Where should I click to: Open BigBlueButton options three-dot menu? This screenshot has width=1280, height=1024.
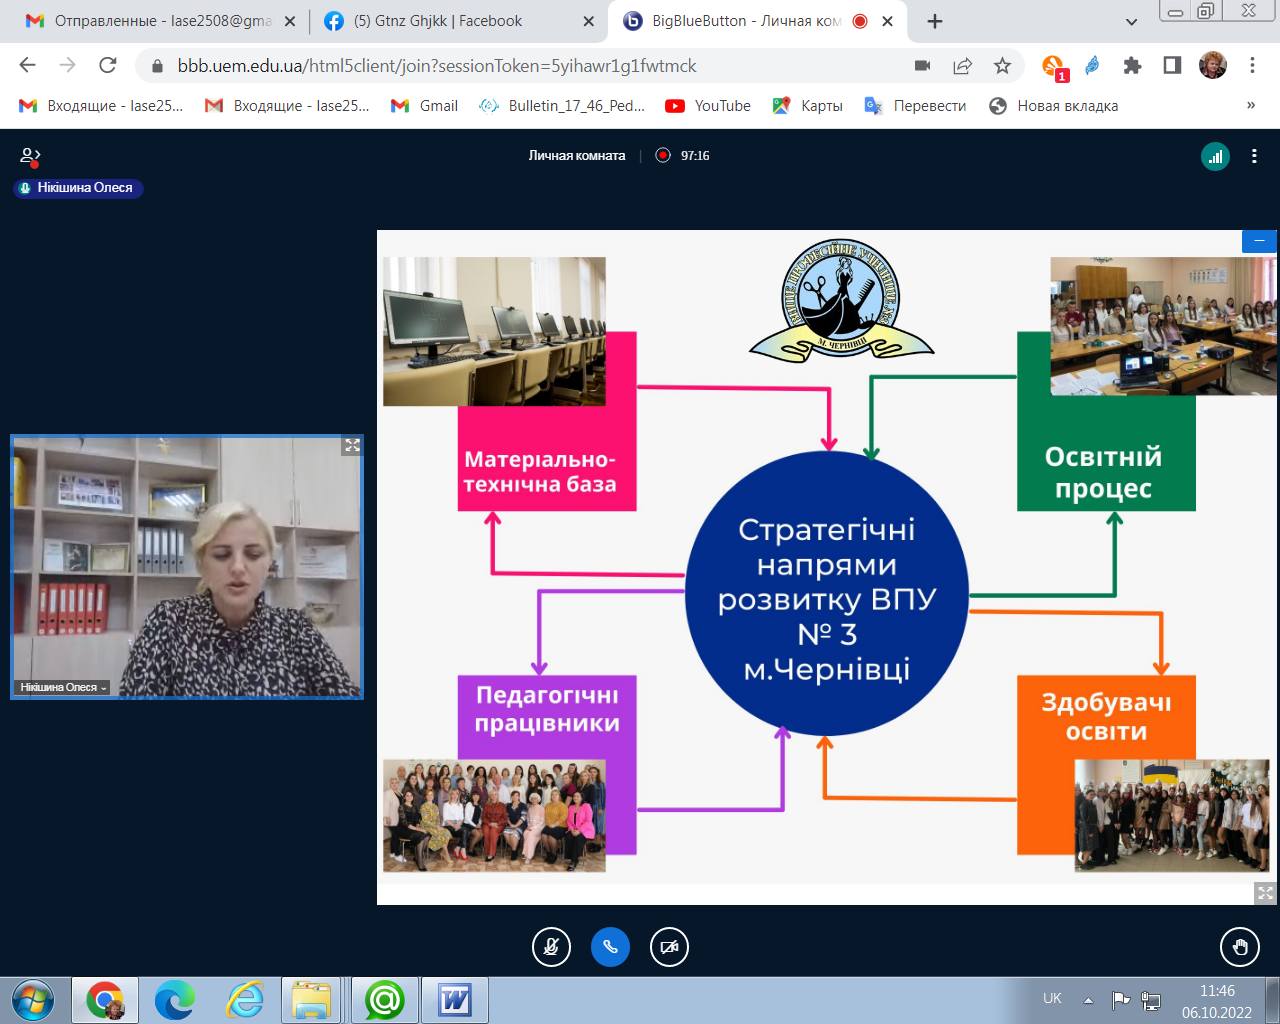tap(1254, 156)
